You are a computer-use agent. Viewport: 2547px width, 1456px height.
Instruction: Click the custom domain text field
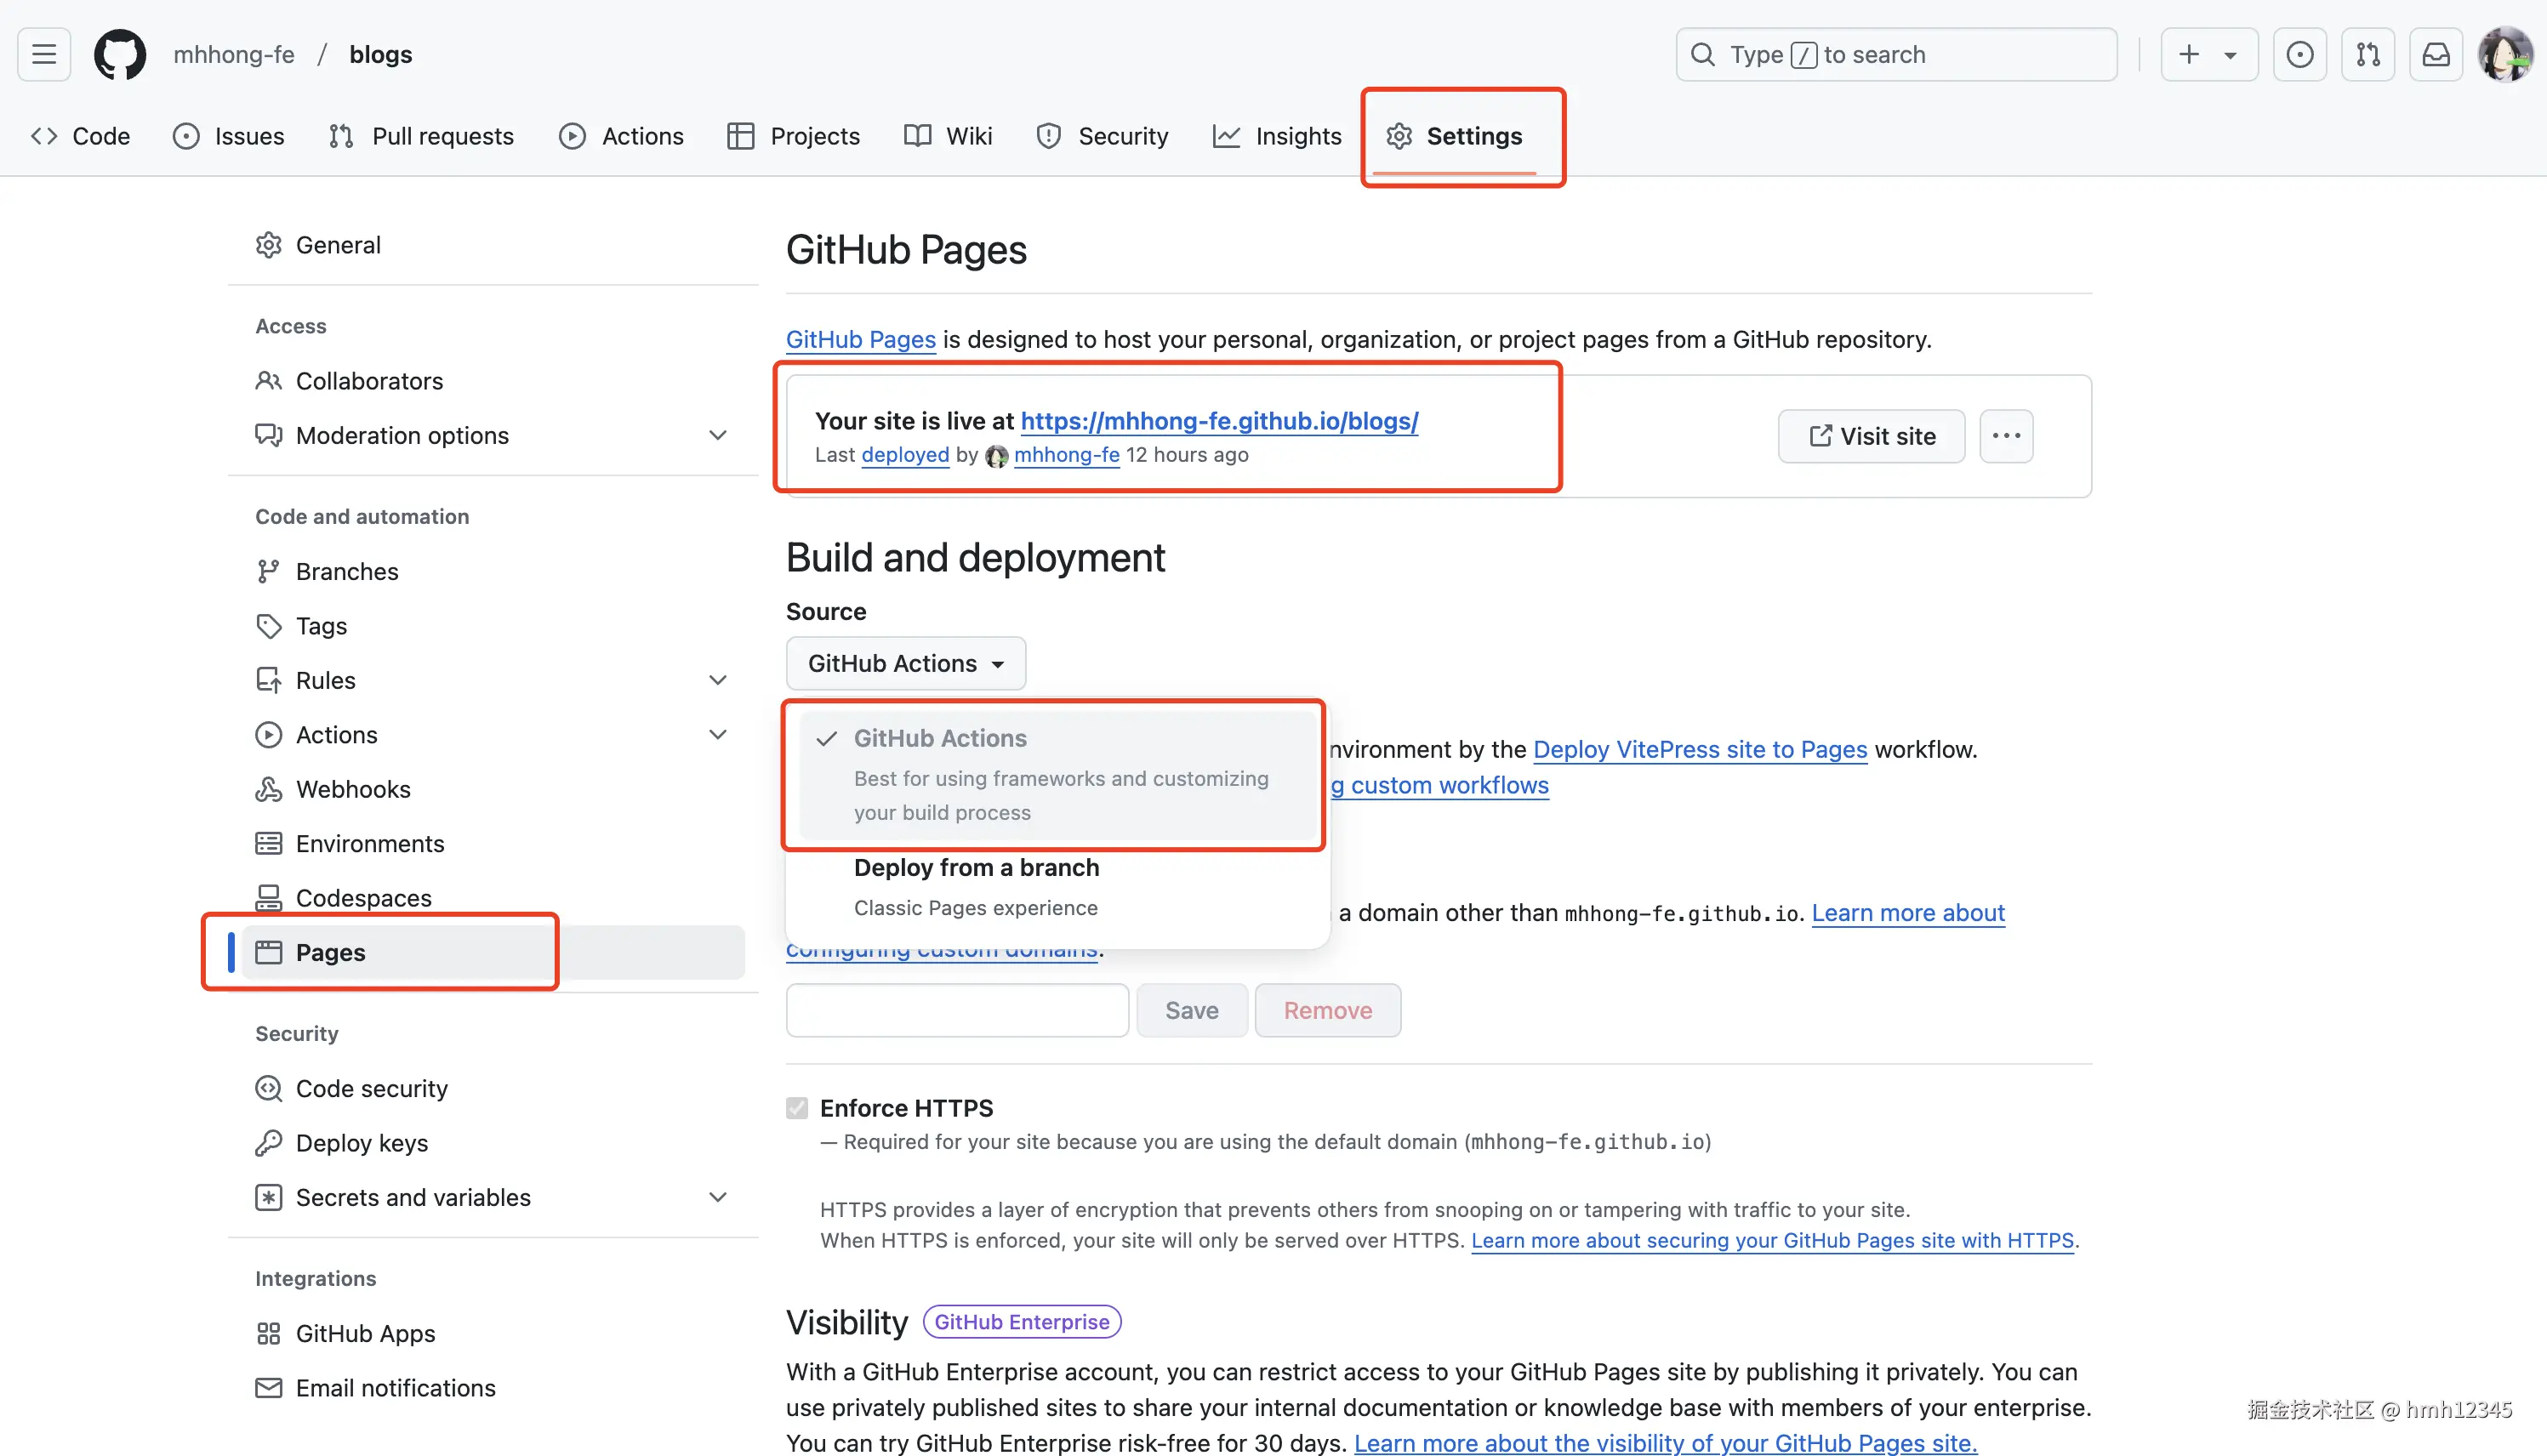tap(957, 1010)
